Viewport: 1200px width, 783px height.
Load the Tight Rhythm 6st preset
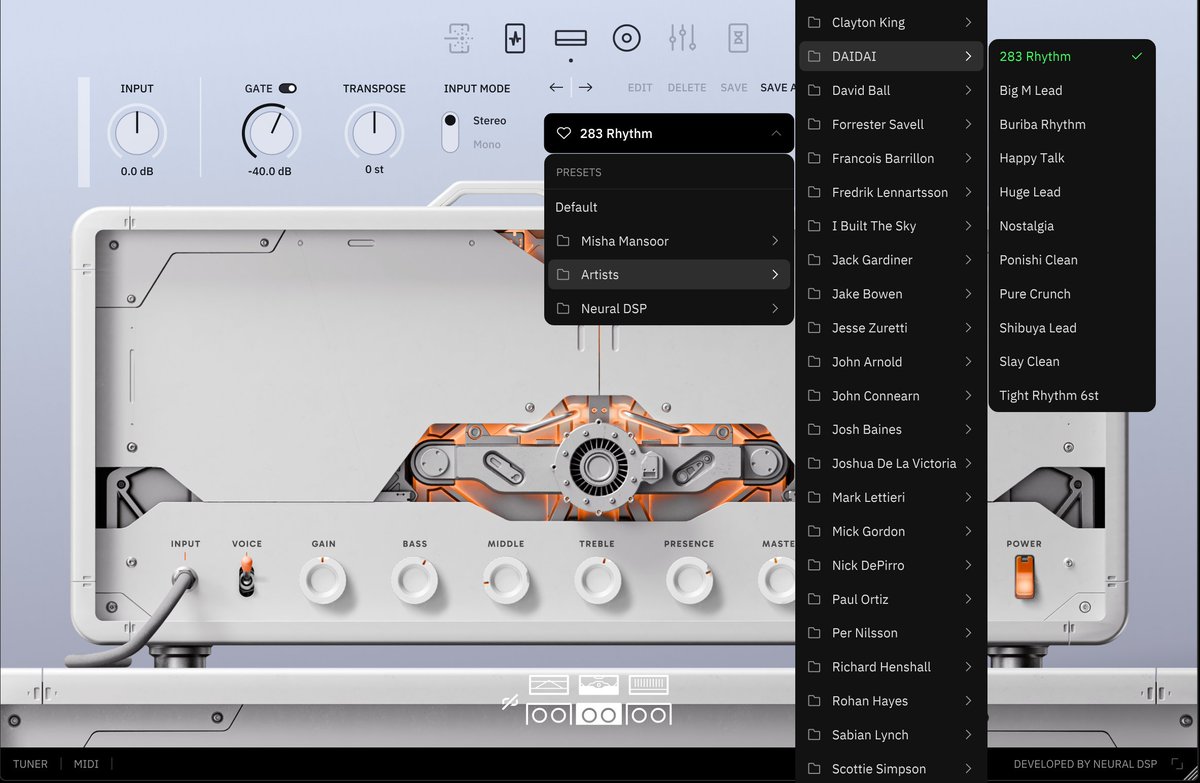(x=1071, y=396)
